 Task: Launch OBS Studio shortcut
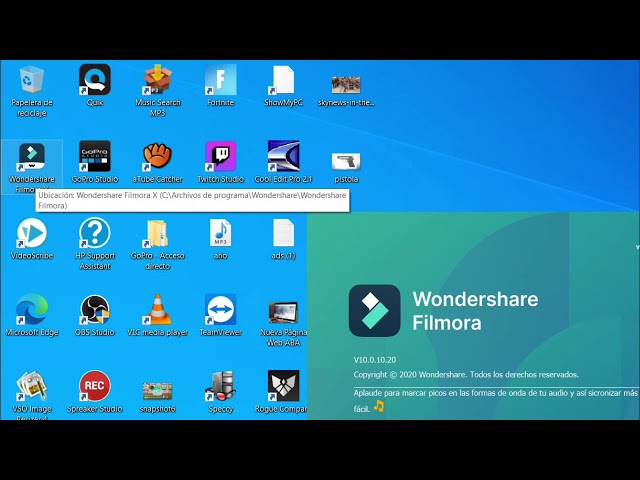95,315
